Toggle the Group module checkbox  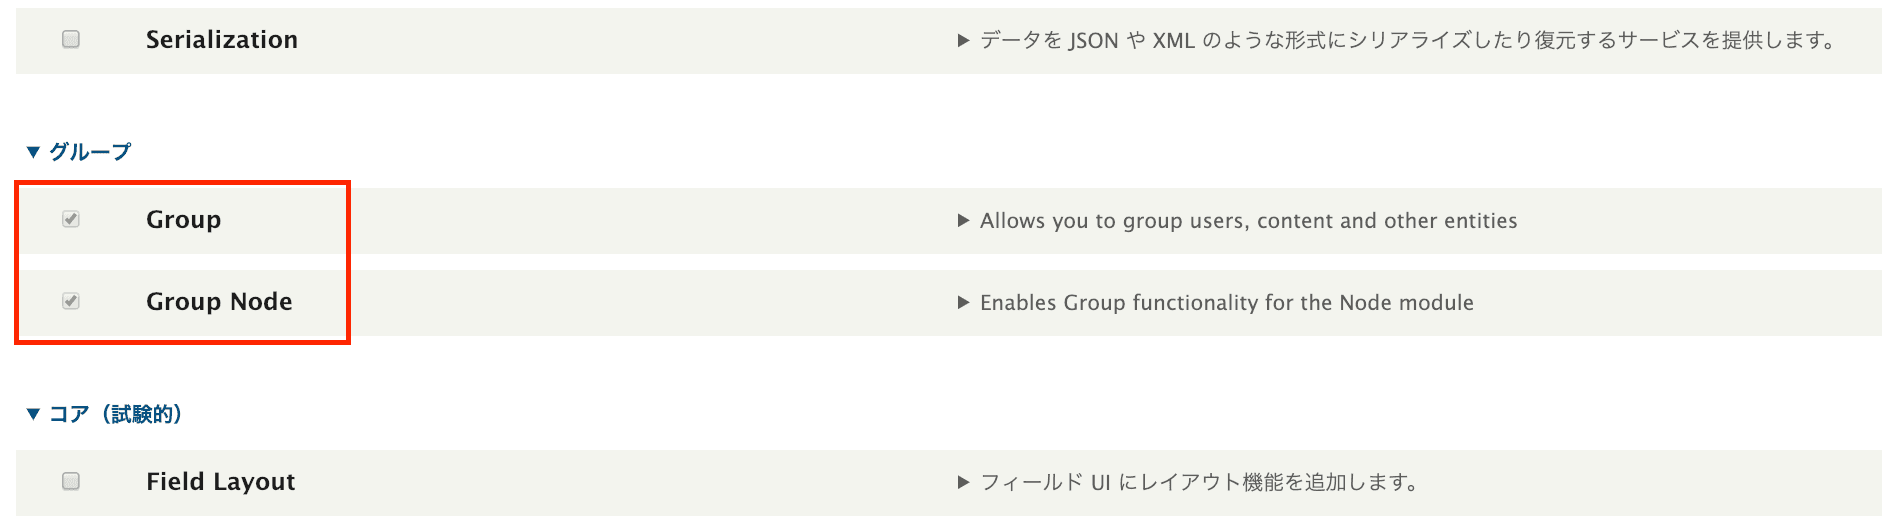pos(71,219)
